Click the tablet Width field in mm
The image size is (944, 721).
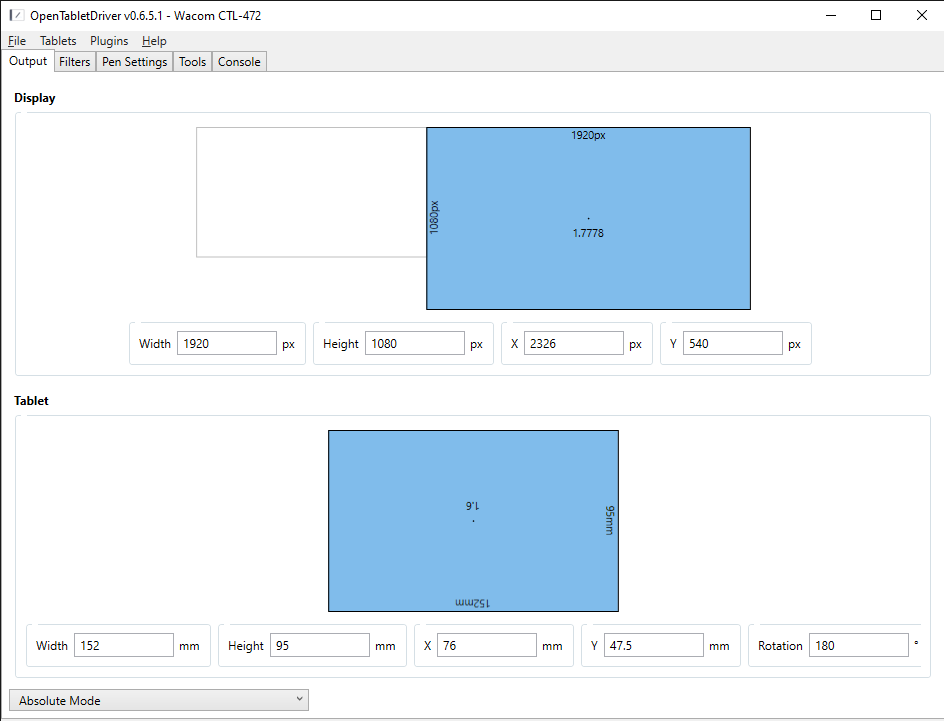click(123, 646)
